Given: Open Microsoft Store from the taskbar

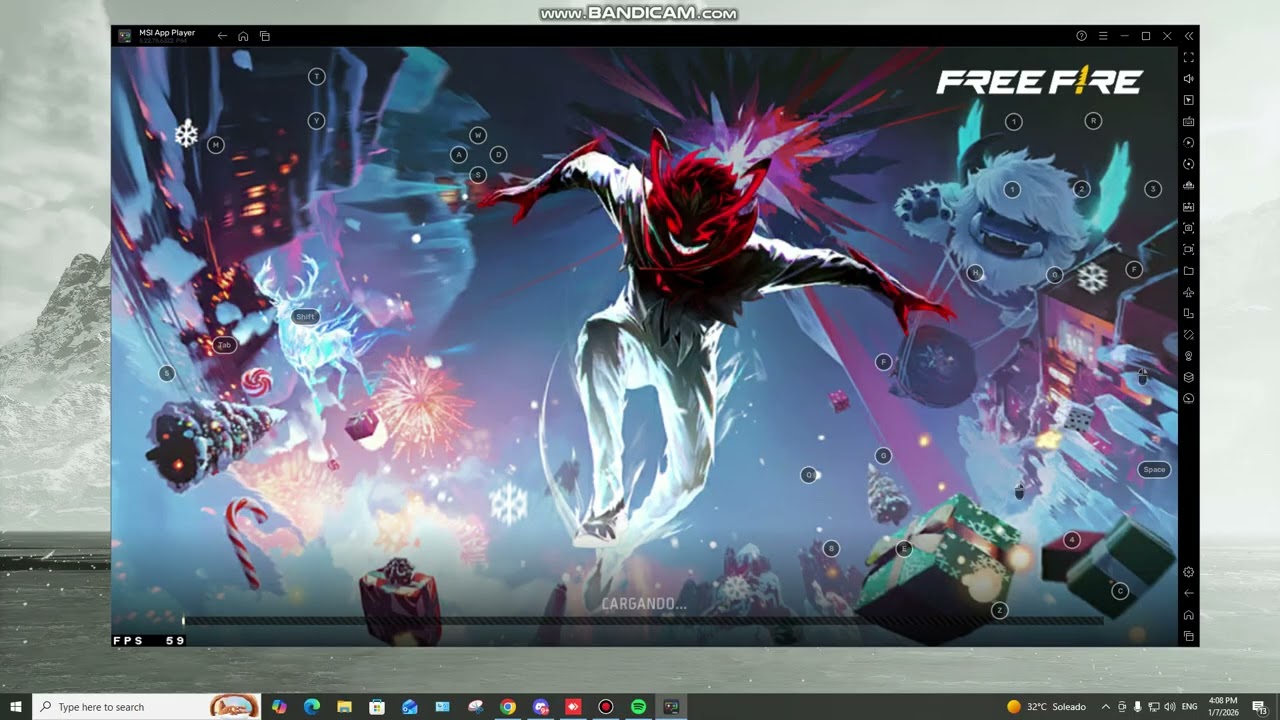Looking at the screenshot, I should tap(377, 707).
